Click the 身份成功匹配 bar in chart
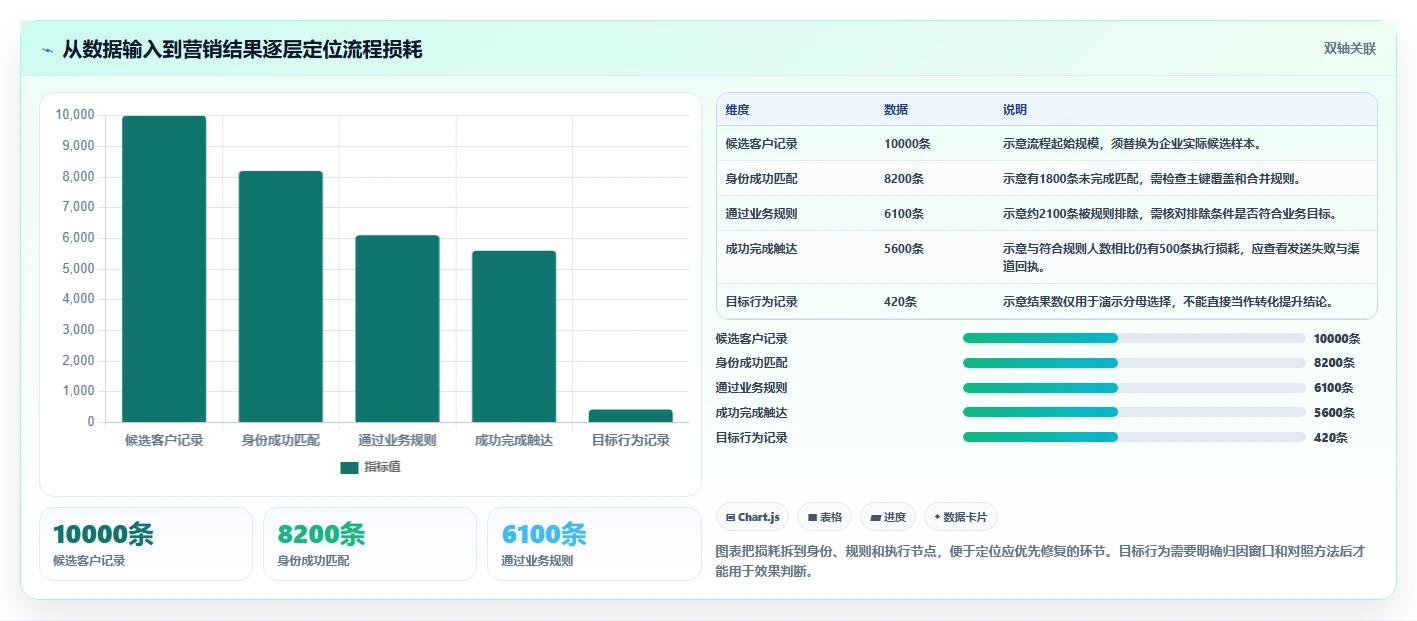1417x621 pixels. [281, 297]
